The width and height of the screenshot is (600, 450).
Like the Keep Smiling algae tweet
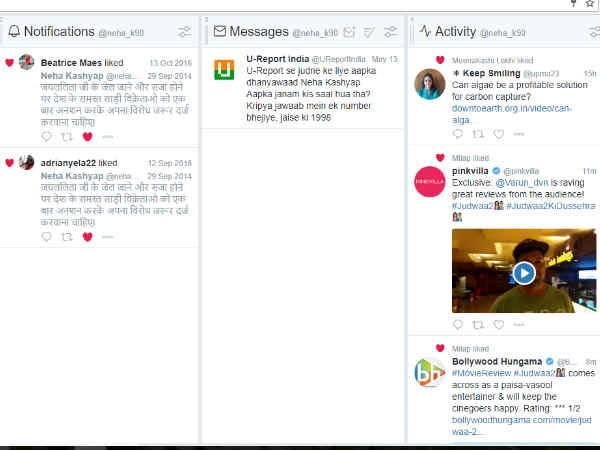[x=499, y=134]
